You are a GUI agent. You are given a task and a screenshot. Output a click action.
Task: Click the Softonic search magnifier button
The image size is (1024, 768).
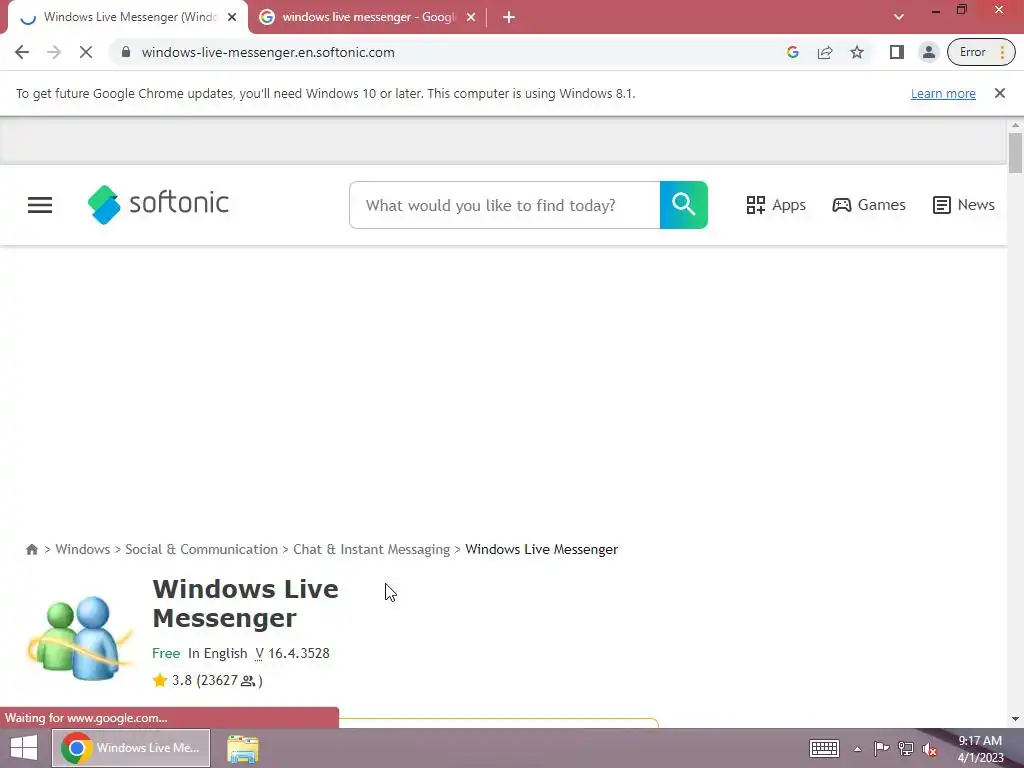(x=683, y=205)
